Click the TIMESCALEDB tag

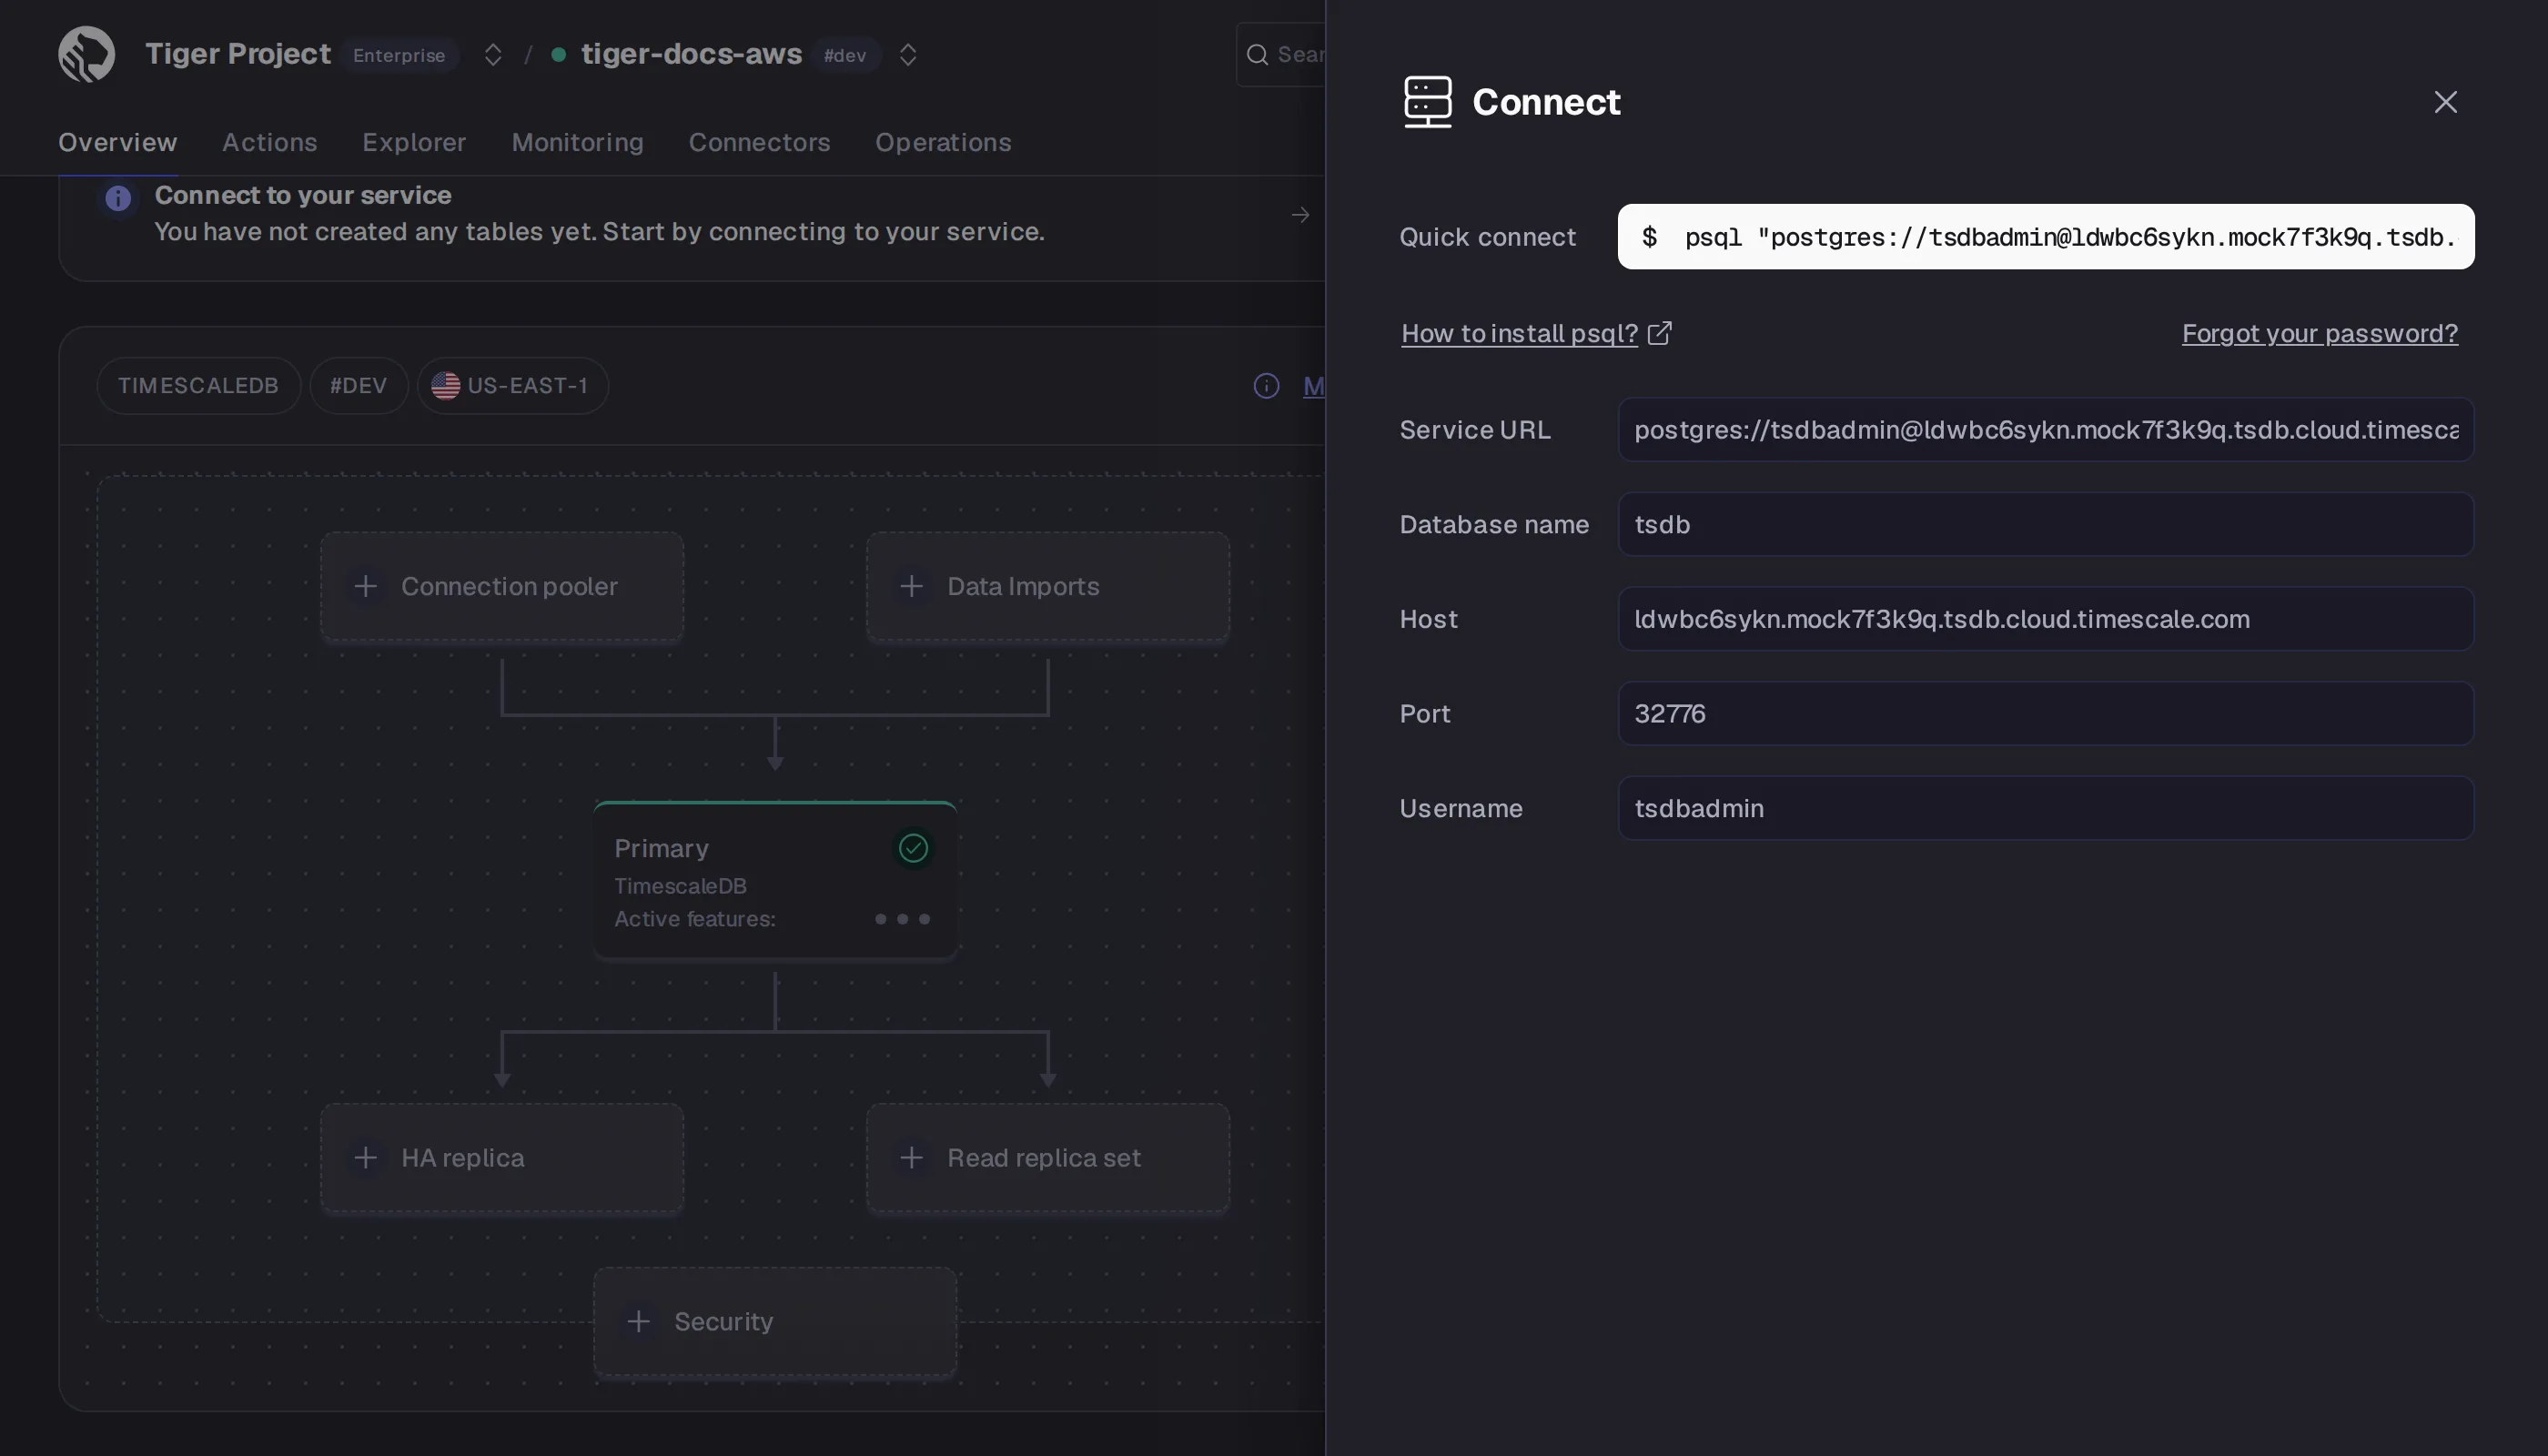[198, 386]
